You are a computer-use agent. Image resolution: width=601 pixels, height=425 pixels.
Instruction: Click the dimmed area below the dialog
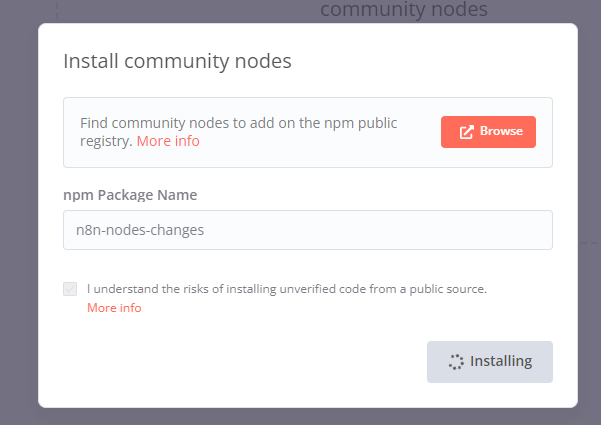tap(300, 416)
